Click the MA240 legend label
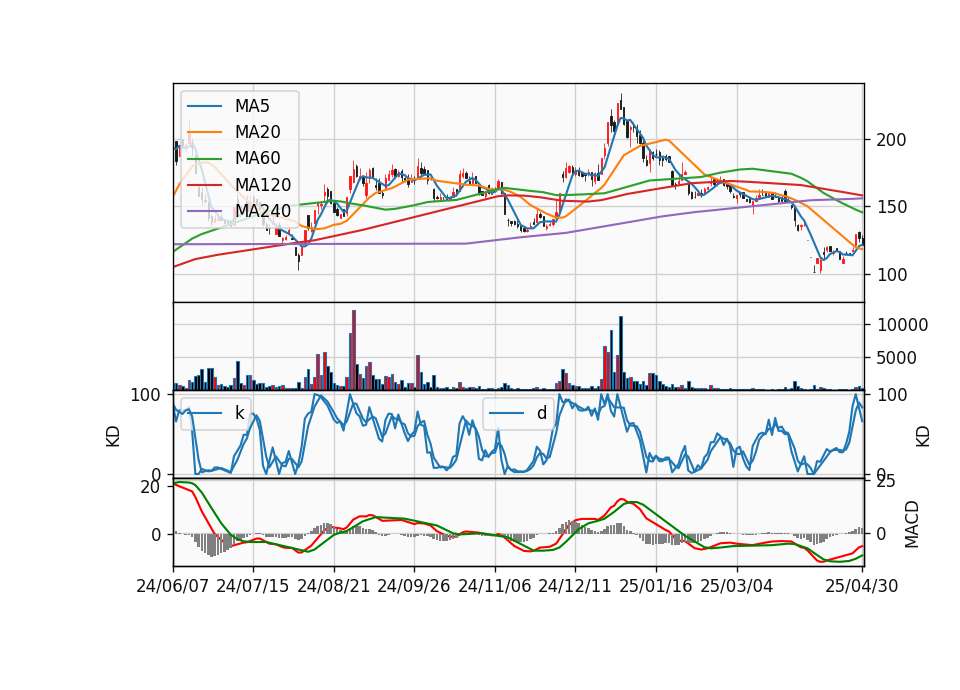Viewport: 960px width, 690px height. click(263, 211)
